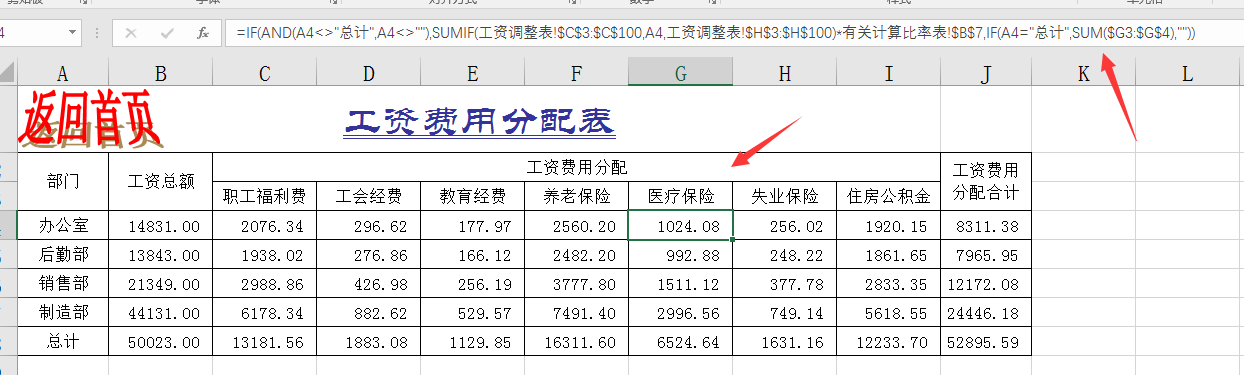Screen dimensions: 1244x375
Task: Select column K header
Action: [x=1082, y=73]
